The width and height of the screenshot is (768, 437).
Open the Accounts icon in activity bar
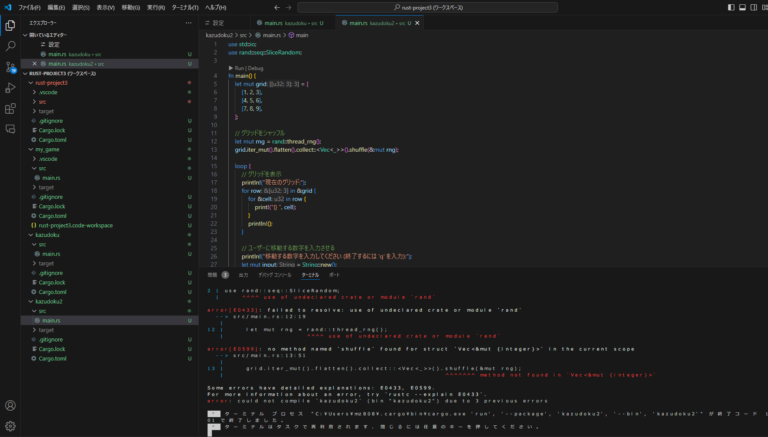(10, 406)
